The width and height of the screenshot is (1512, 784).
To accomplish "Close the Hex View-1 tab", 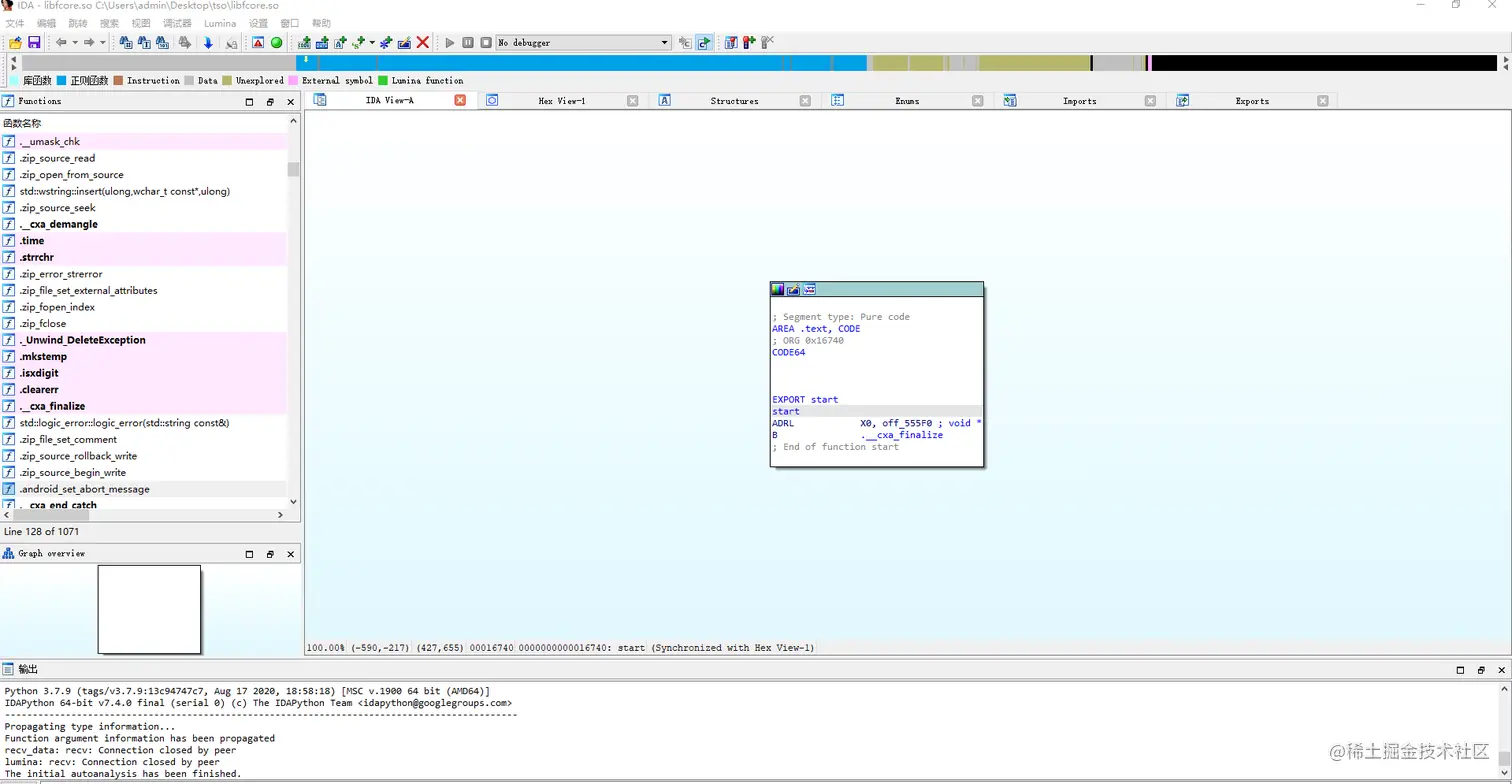I will click(633, 101).
